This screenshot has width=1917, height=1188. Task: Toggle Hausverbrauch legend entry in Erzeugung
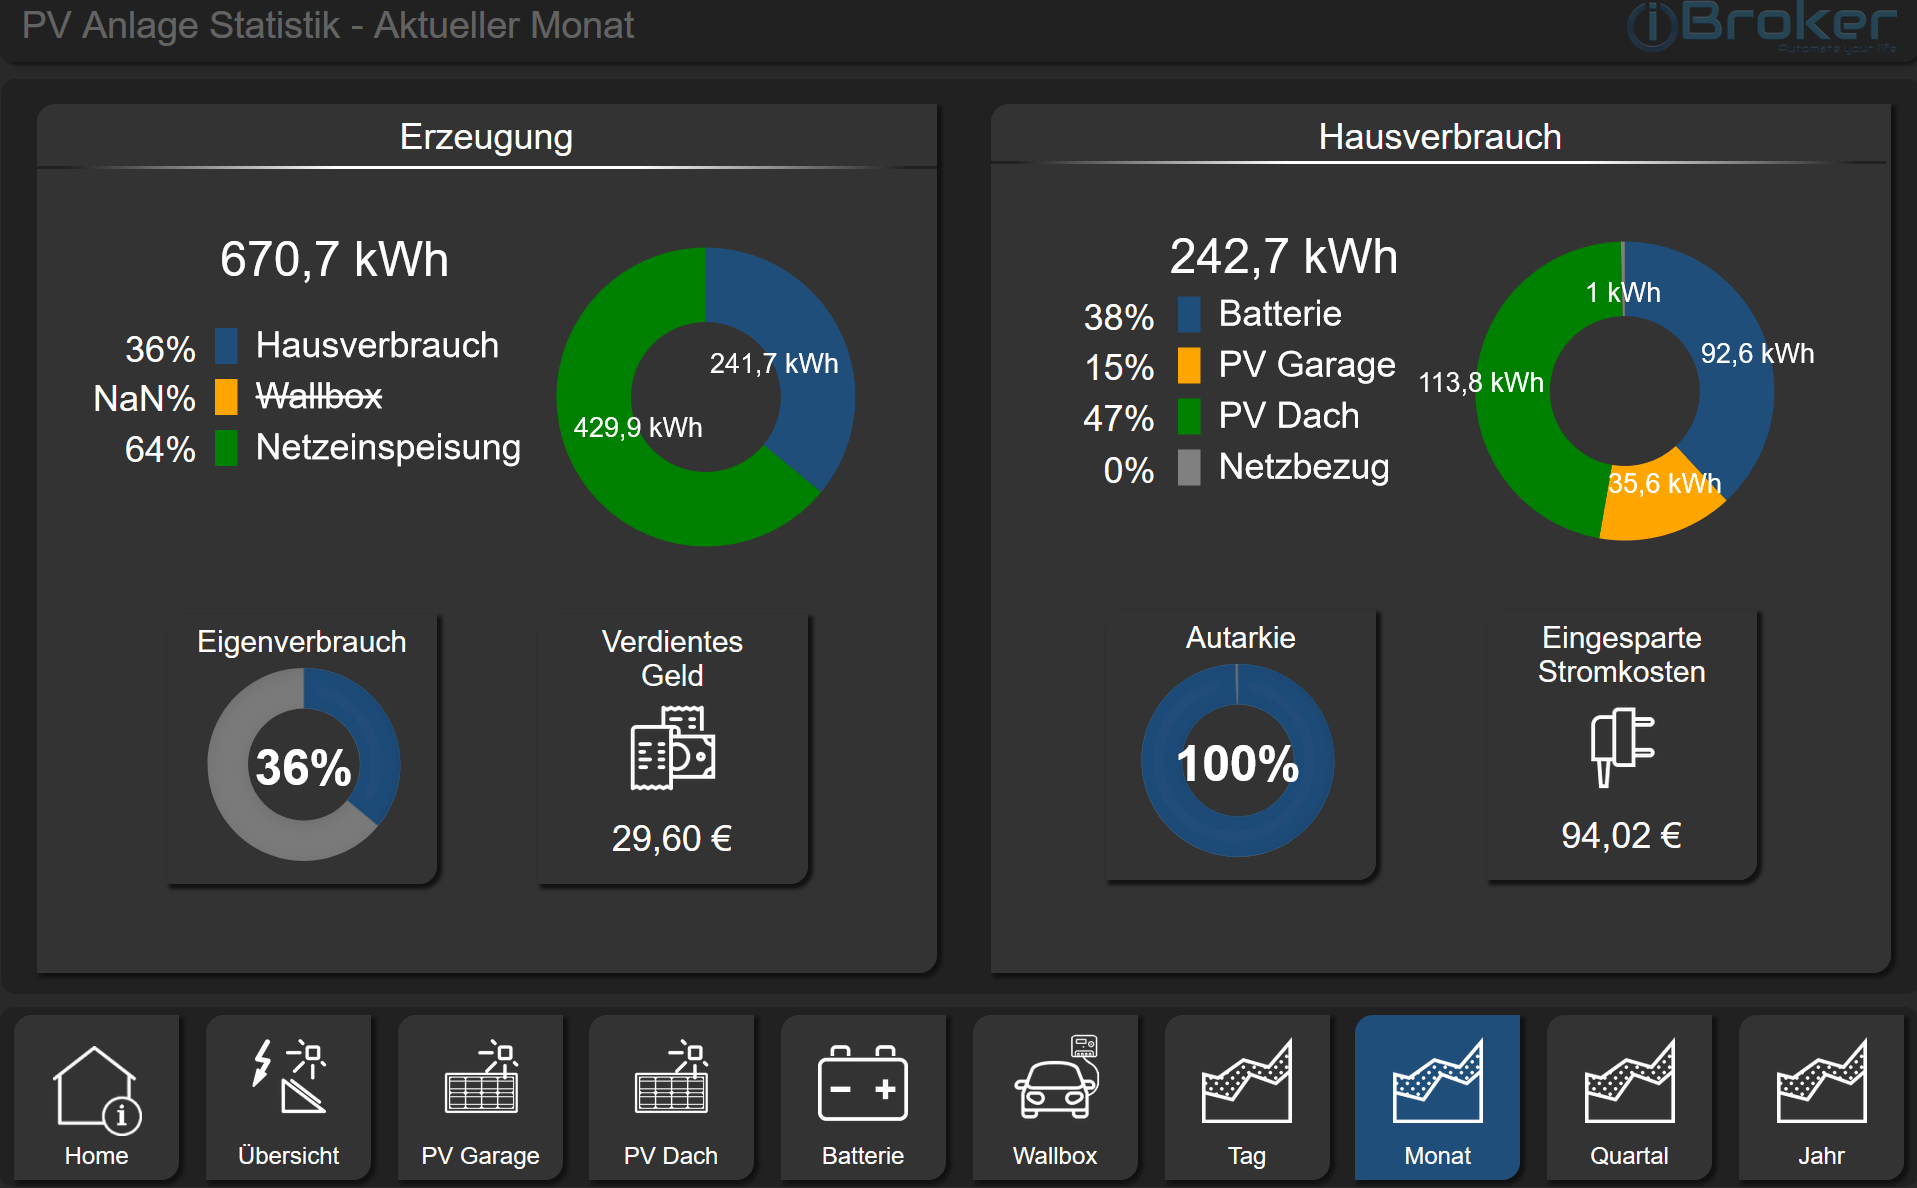(x=376, y=346)
